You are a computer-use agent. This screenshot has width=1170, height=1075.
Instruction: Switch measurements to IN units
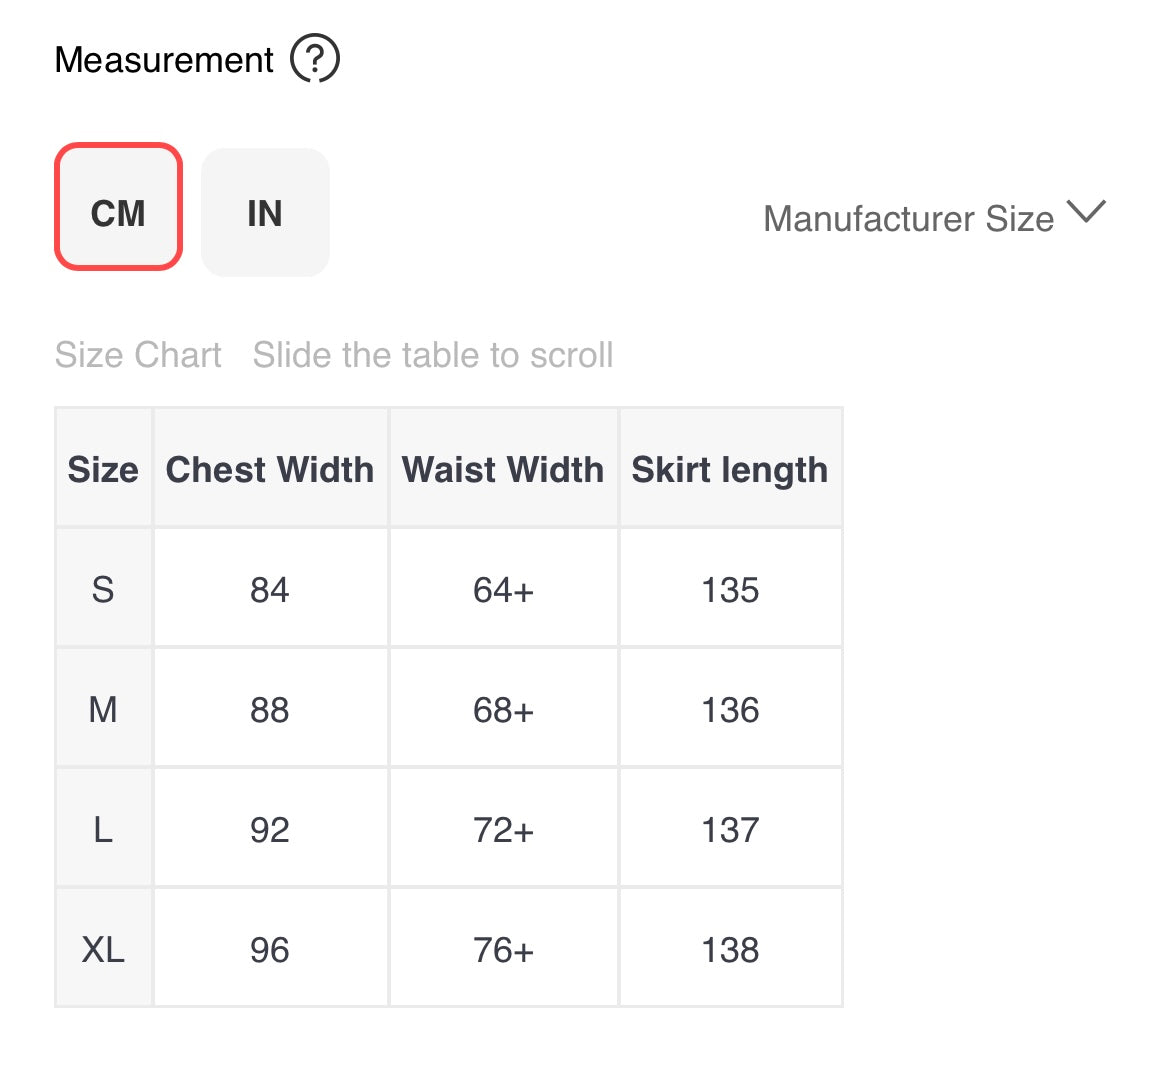click(x=265, y=212)
